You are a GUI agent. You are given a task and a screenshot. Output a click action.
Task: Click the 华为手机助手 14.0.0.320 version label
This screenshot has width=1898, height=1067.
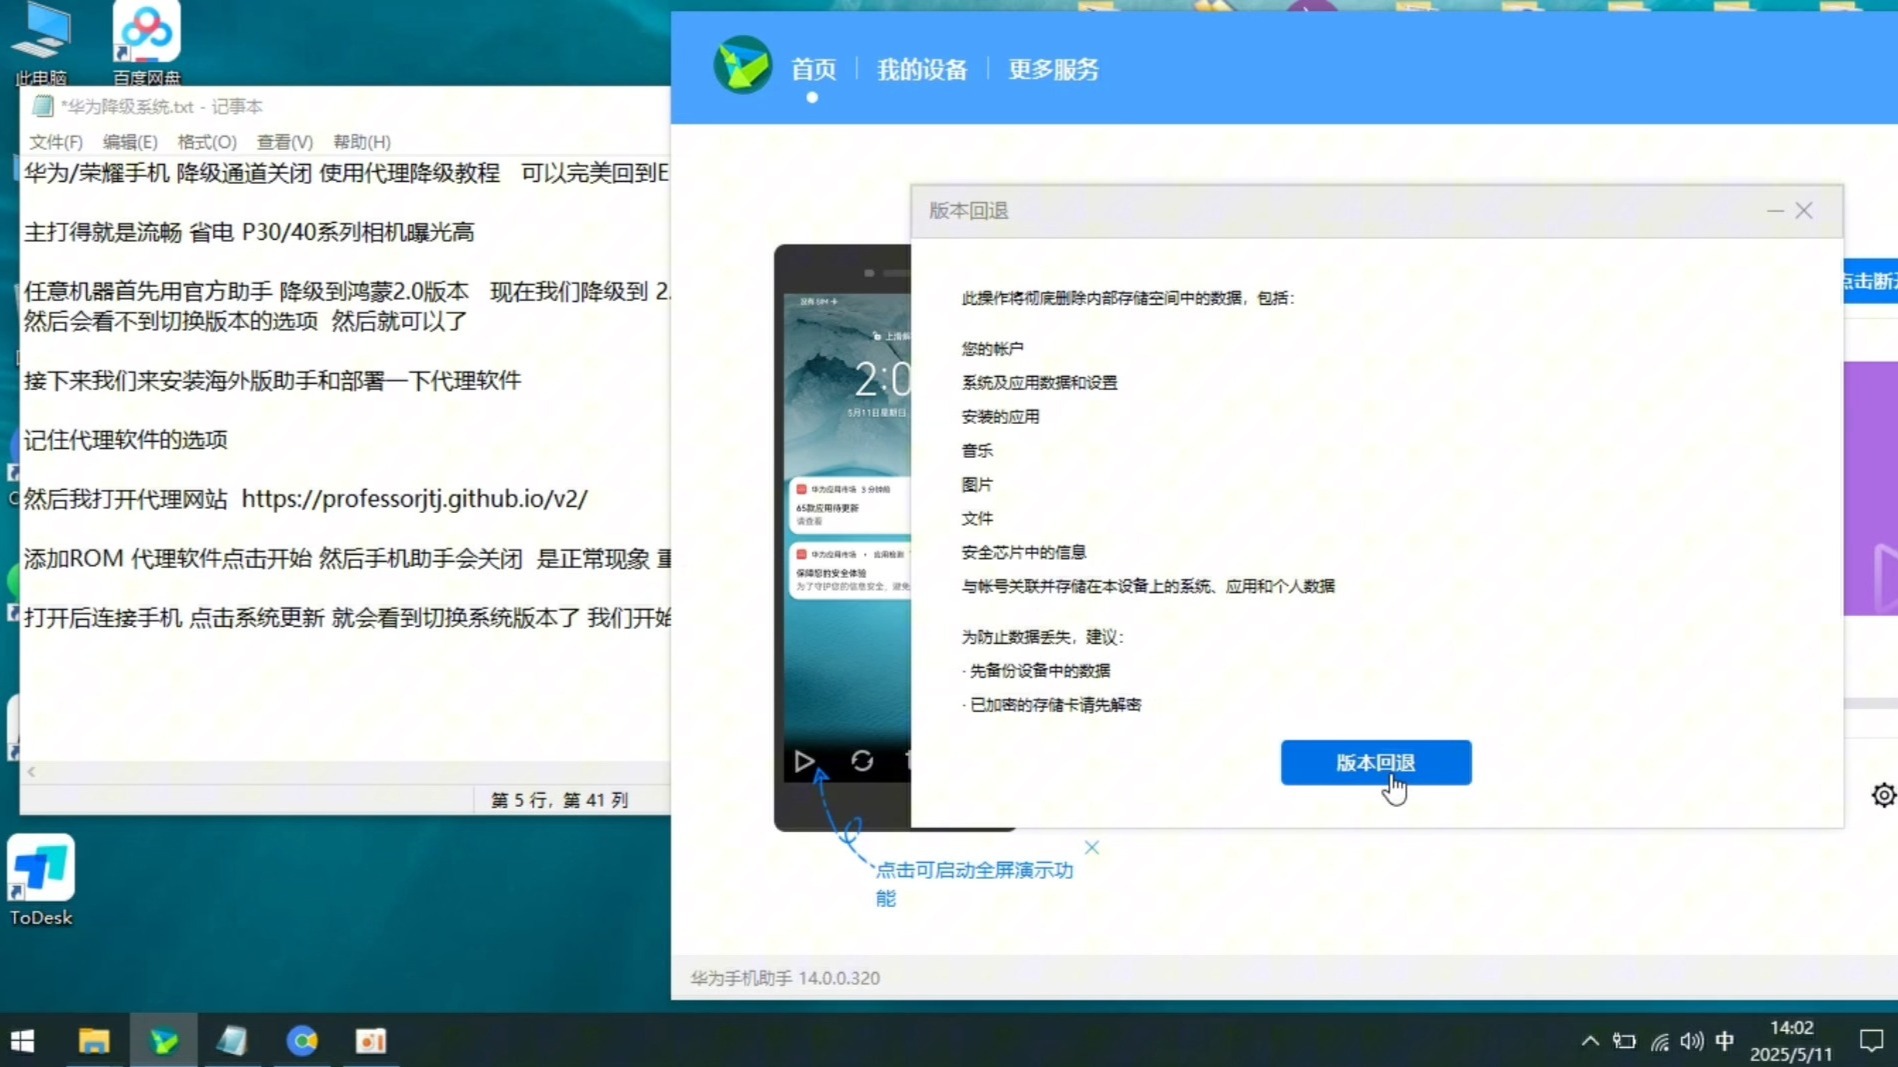[x=785, y=978]
